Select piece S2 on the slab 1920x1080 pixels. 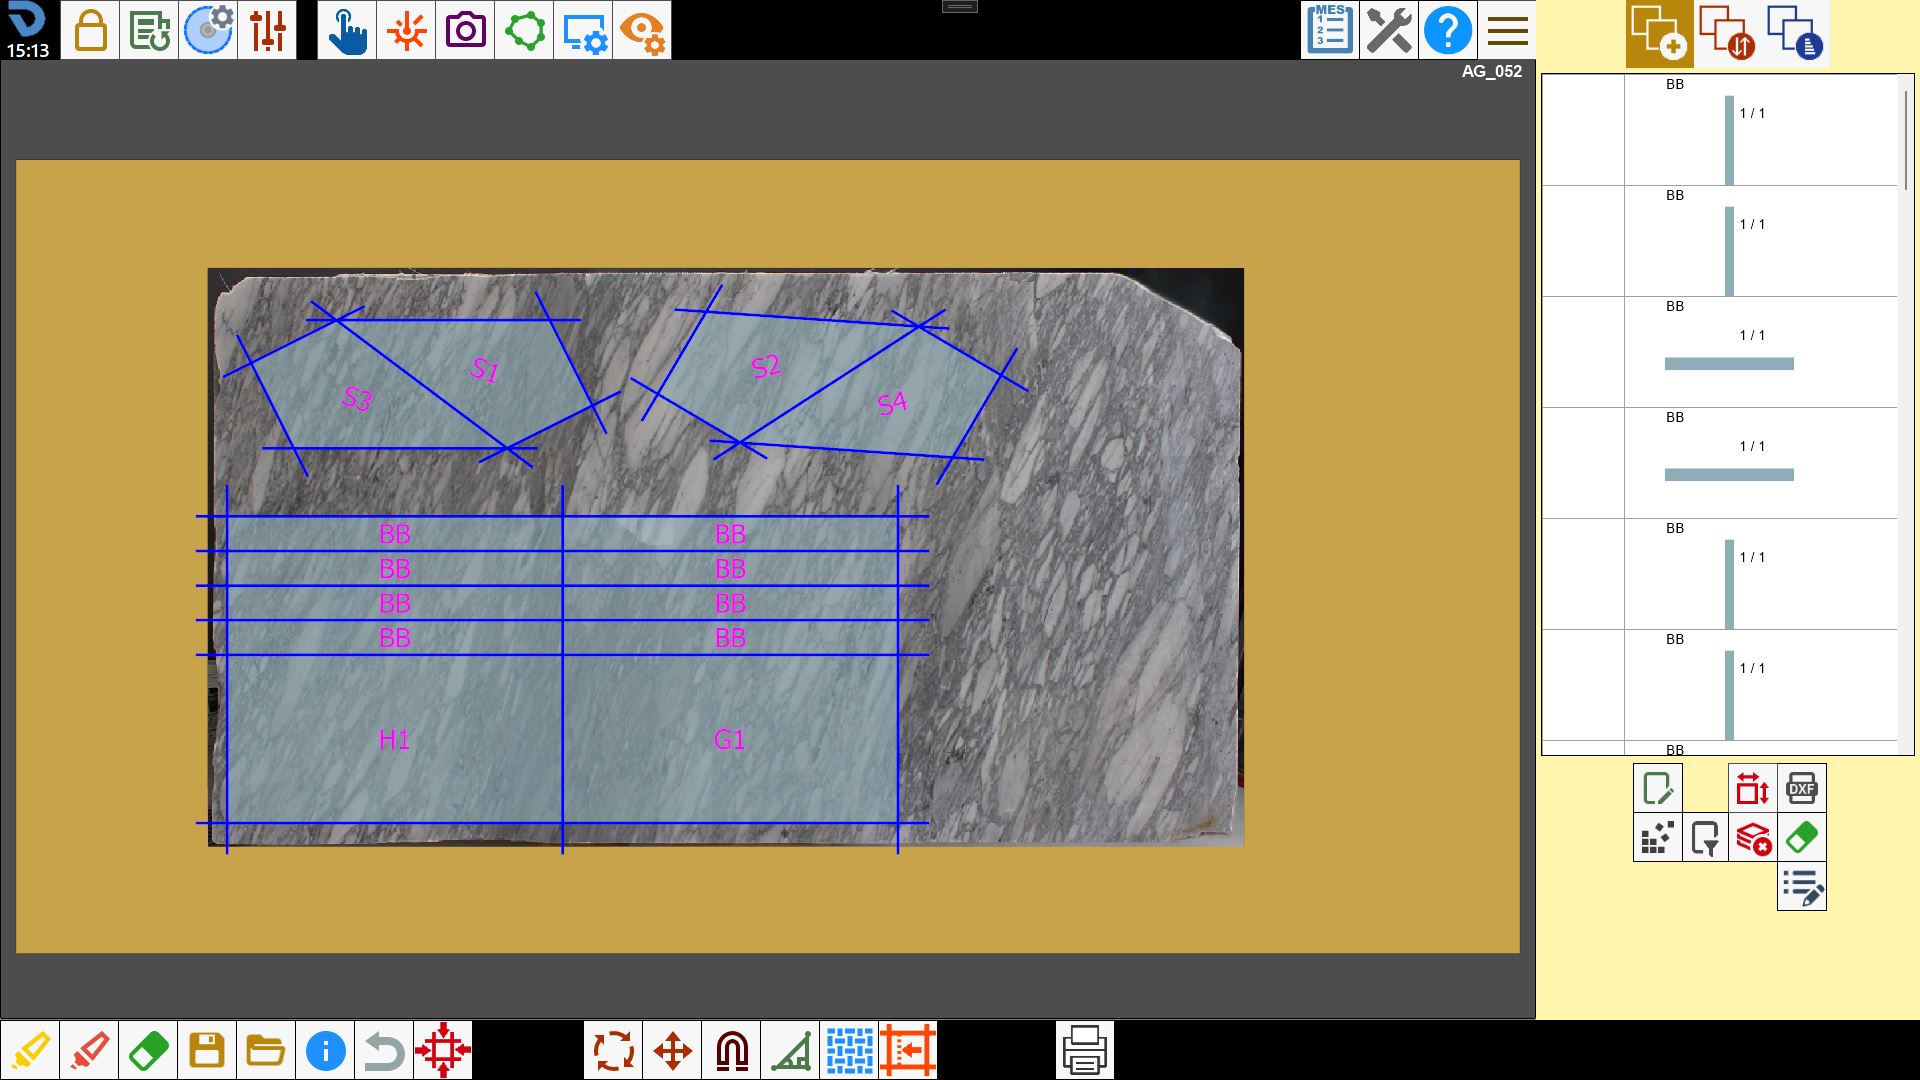coord(766,367)
